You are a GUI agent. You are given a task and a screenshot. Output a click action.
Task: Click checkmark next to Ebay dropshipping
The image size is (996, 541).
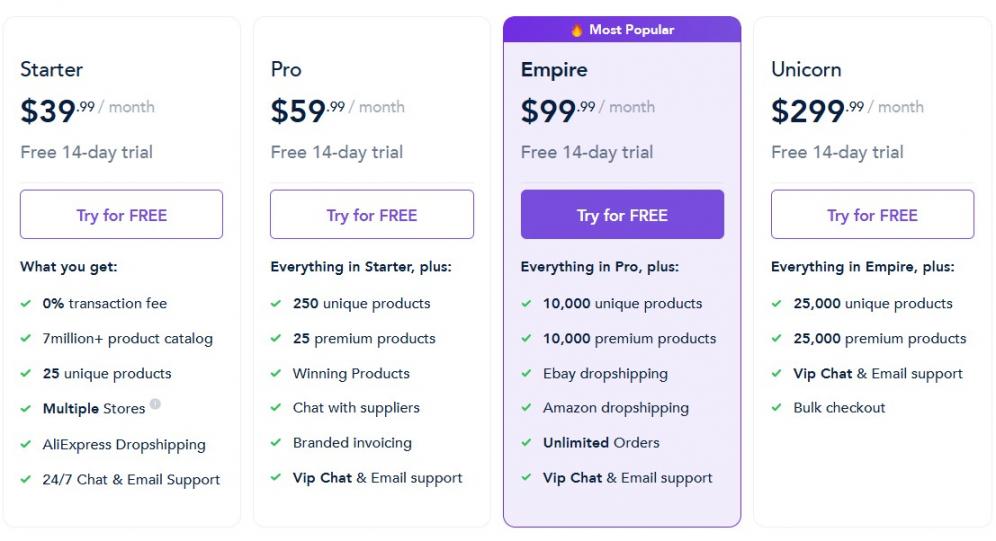525,373
